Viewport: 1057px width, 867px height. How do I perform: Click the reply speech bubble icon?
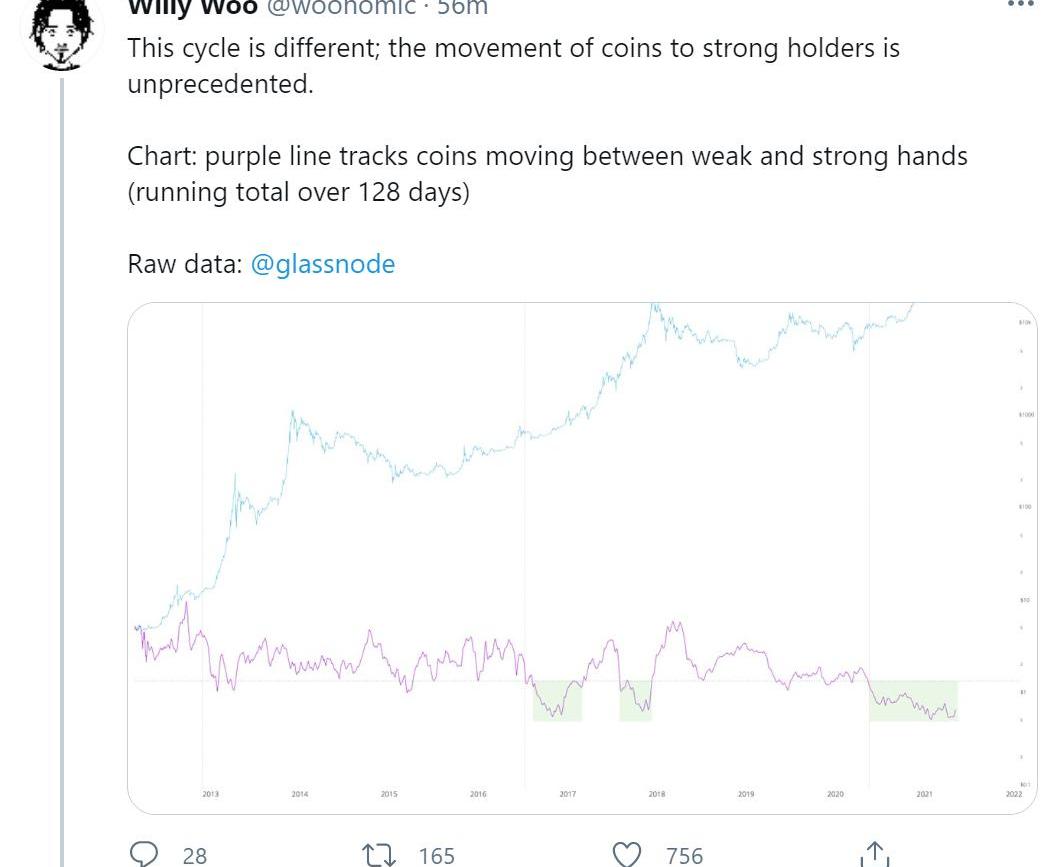(x=145, y=854)
